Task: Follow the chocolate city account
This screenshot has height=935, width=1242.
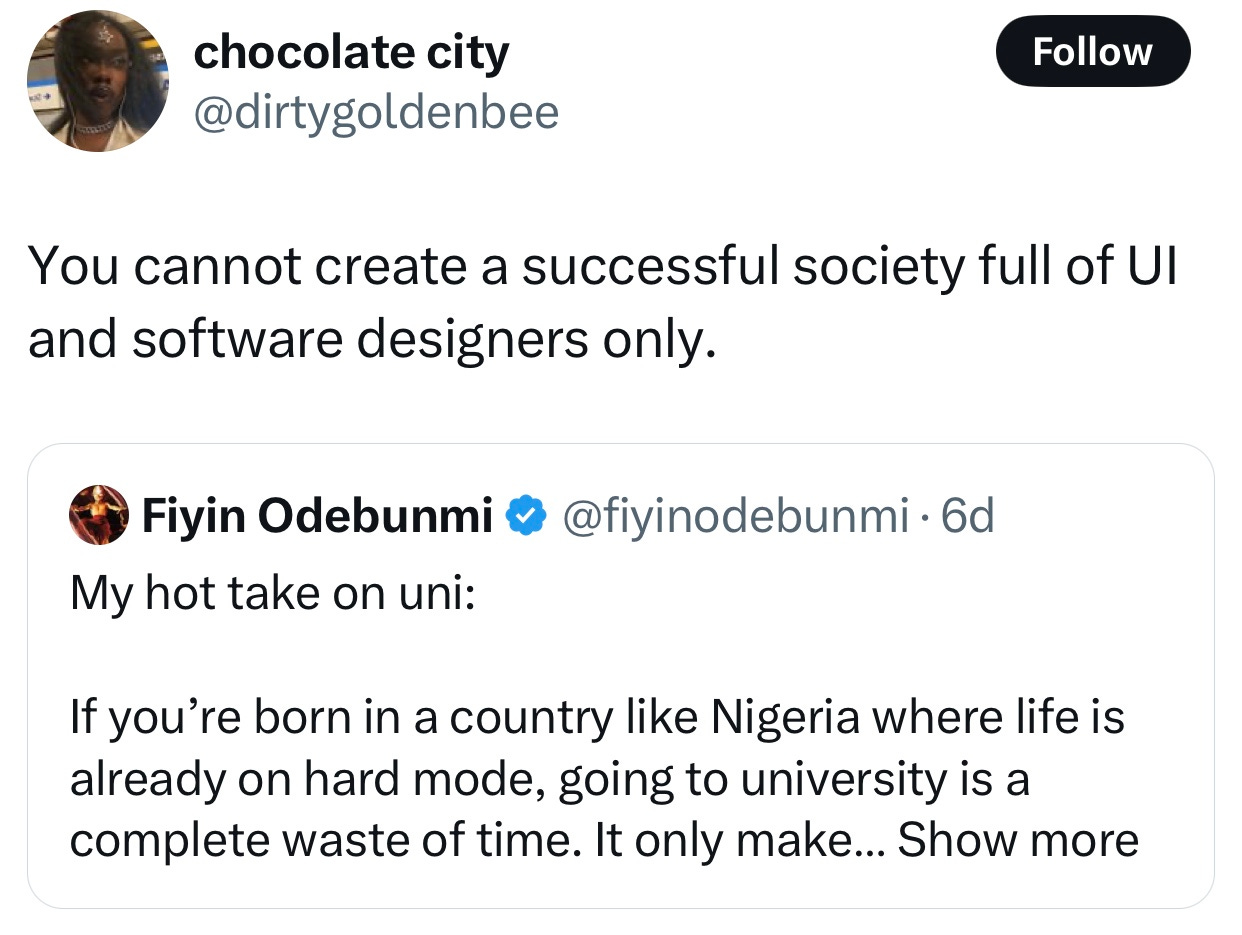Action: (x=1093, y=51)
